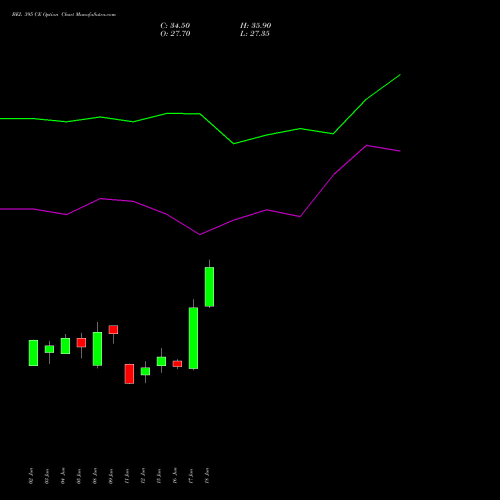Click the close value "C: 34.50"
The height and width of the screenshot is (500, 500).
click(175, 26)
